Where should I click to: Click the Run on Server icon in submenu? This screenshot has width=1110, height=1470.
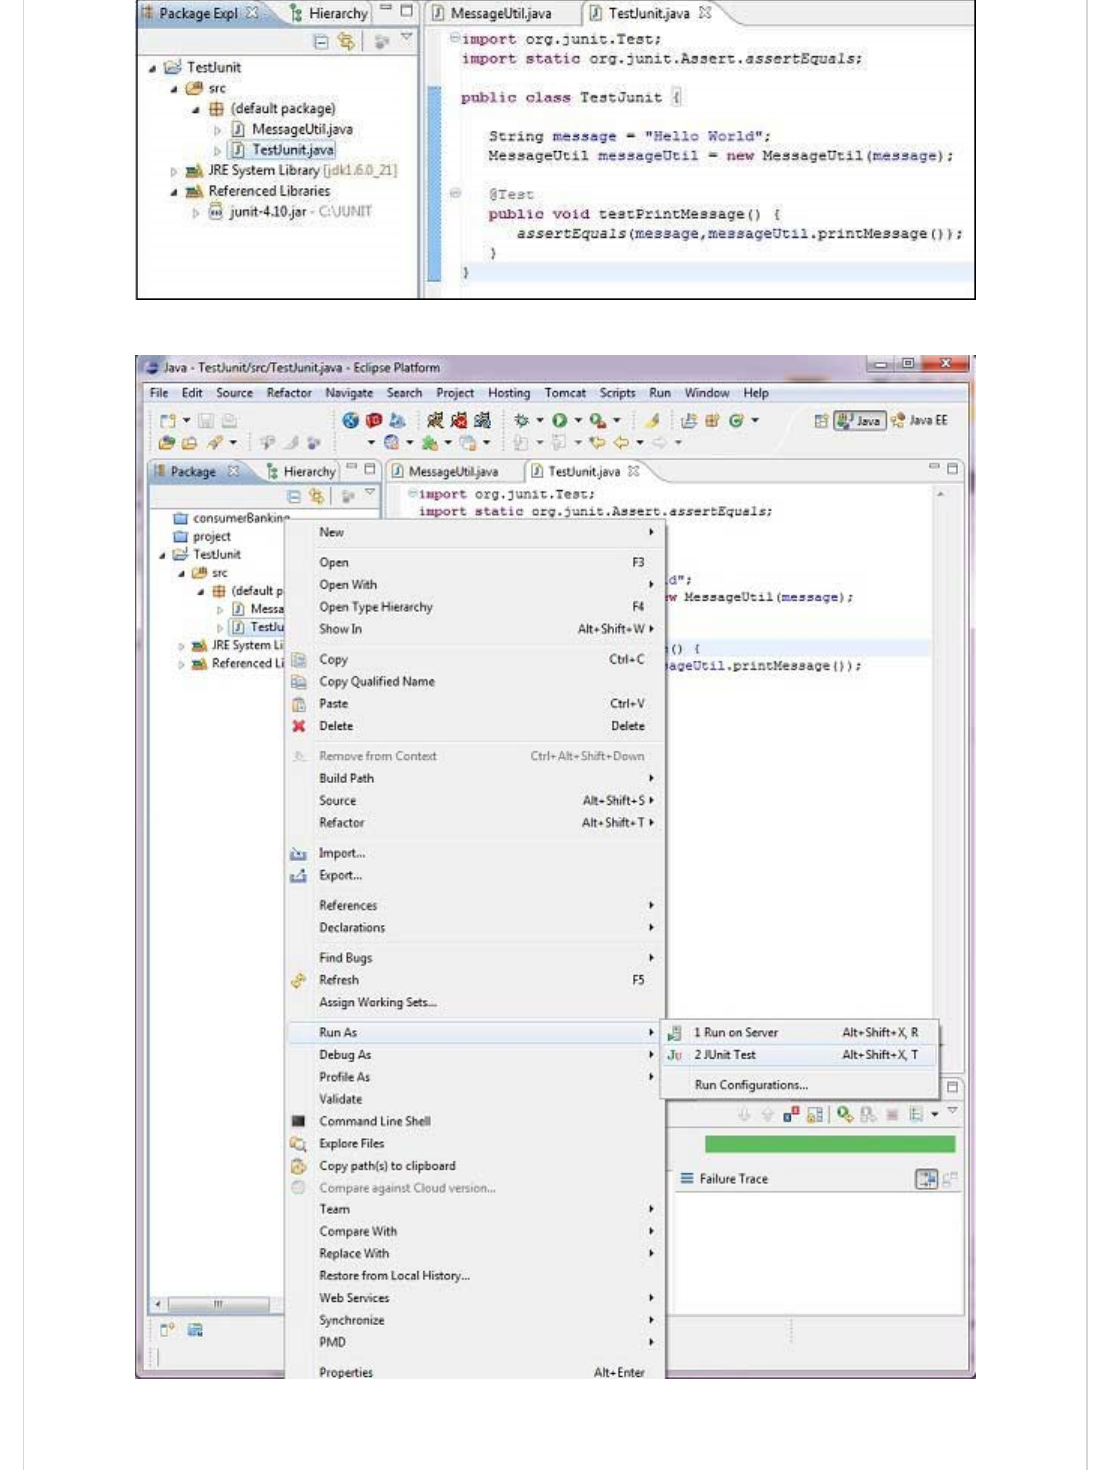[675, 1033]
